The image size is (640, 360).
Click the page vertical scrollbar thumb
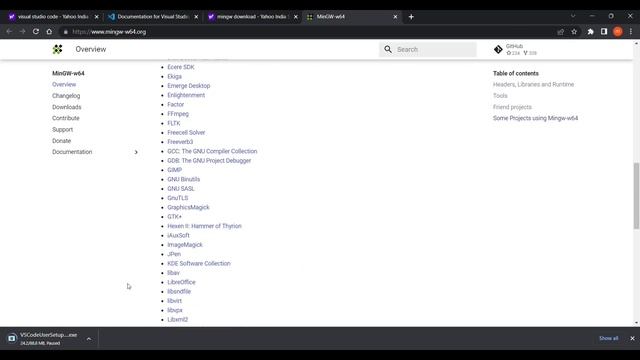pyautogui.click(x=636, y=196)
